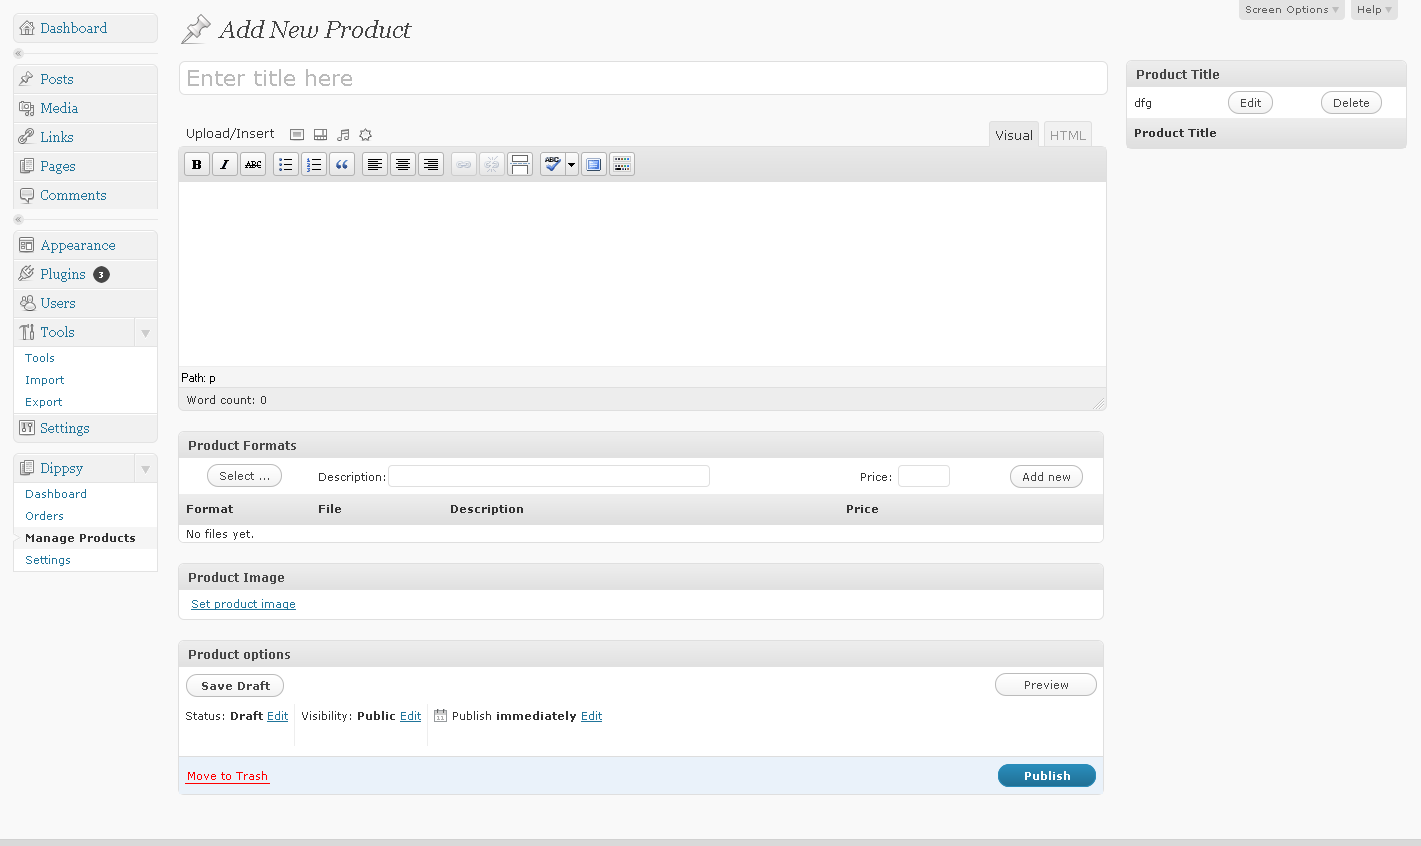The image size is (1421, 846).
Task: Expand the Screen Options panel
Action: coord(1291,10)
